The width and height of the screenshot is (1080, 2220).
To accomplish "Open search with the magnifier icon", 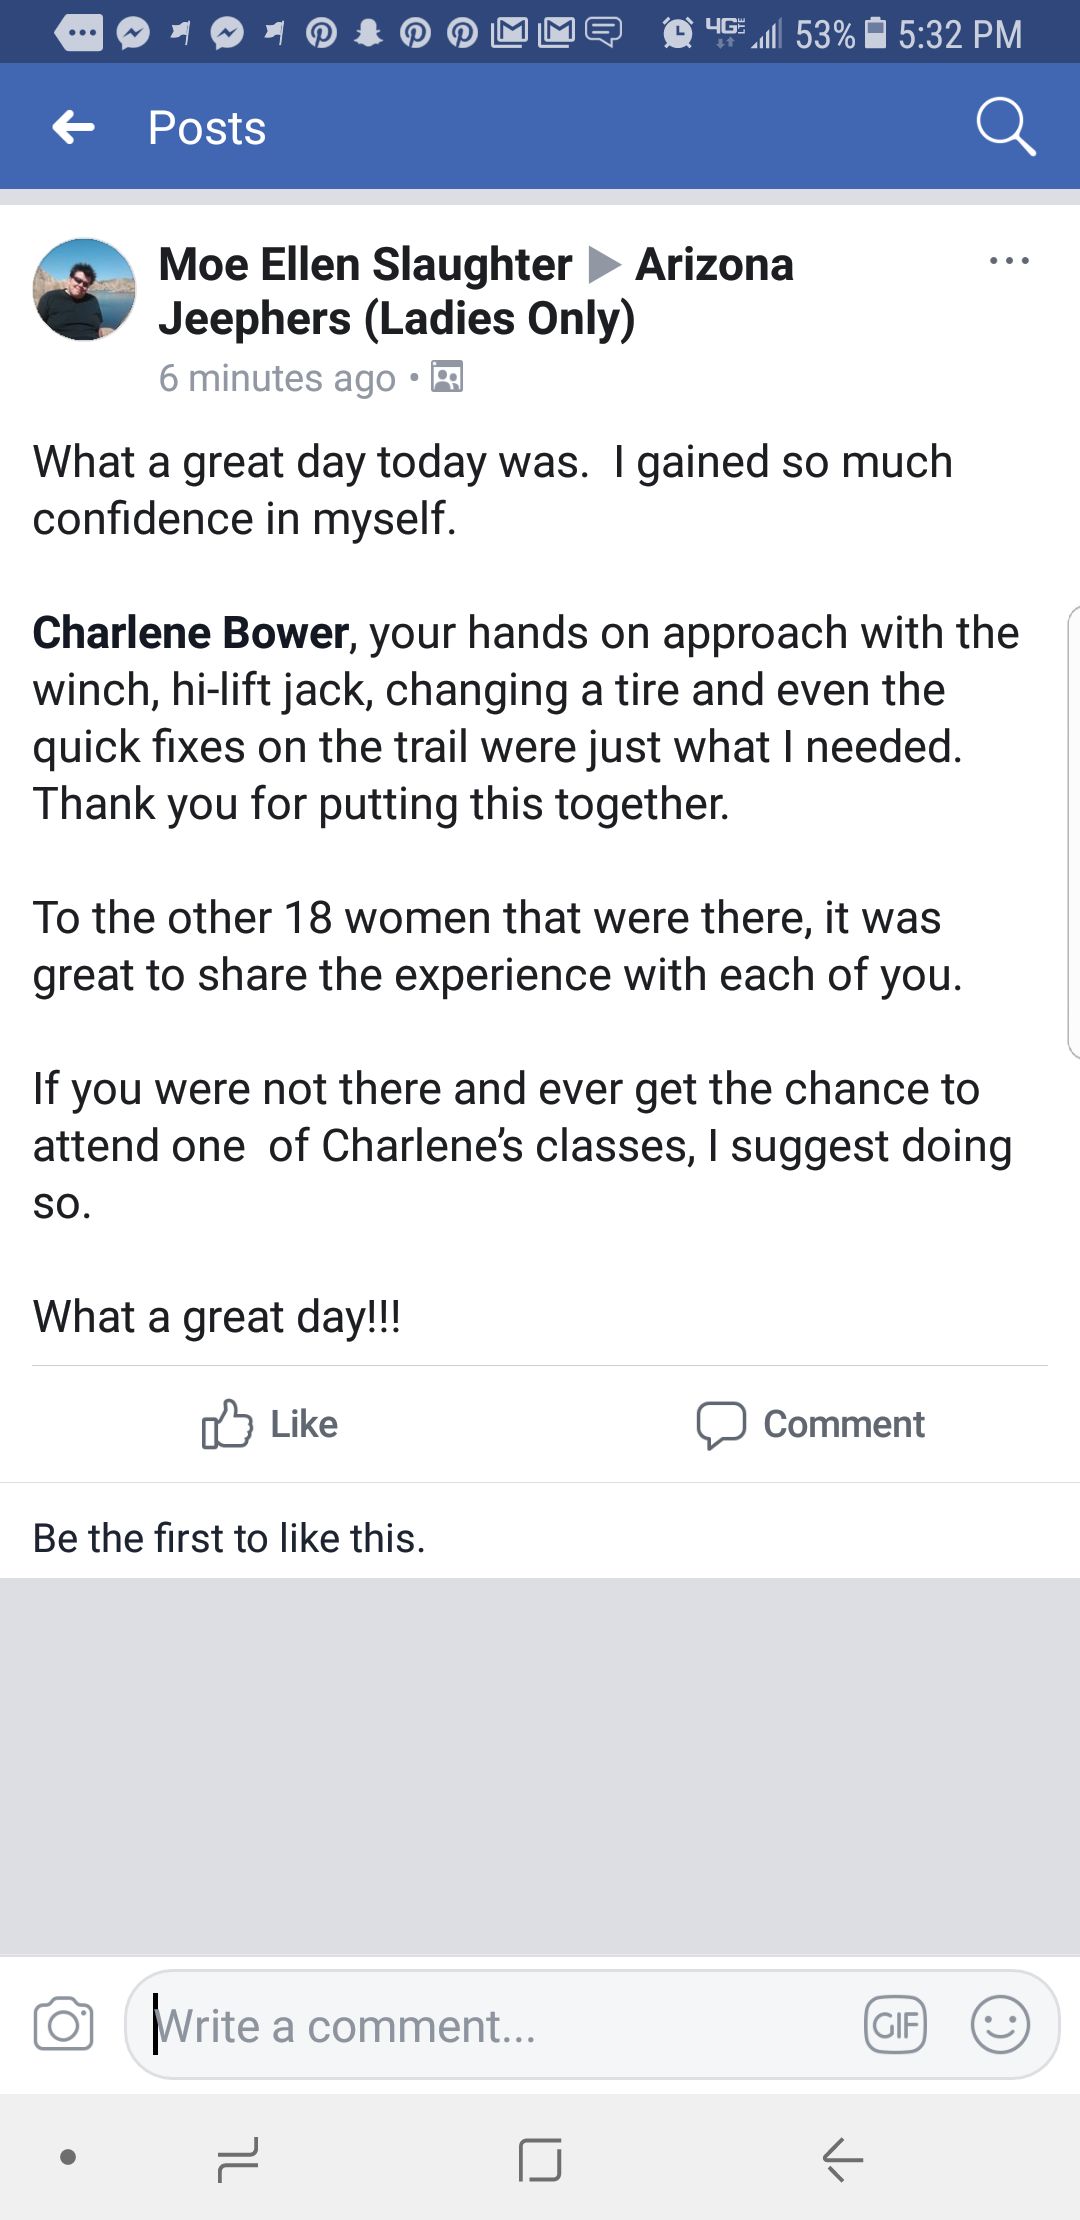I will click(x=1005, y=127).
